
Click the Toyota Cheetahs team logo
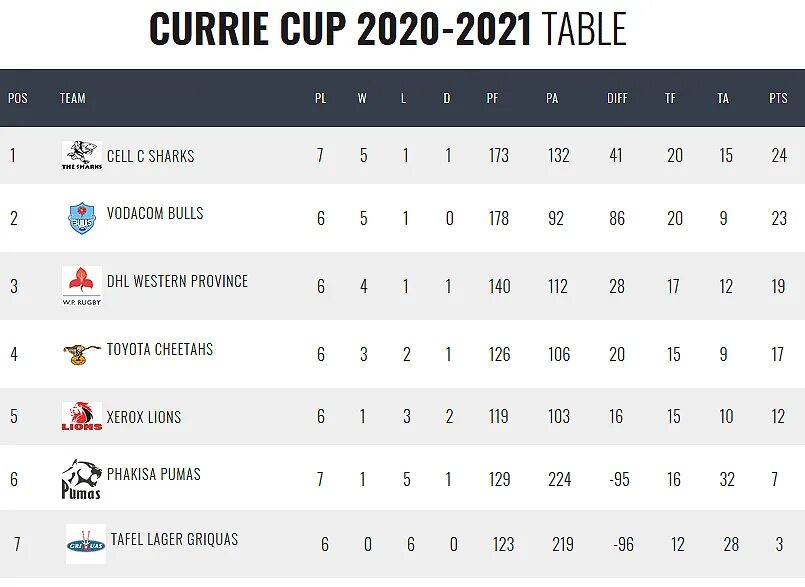[81, 353]
